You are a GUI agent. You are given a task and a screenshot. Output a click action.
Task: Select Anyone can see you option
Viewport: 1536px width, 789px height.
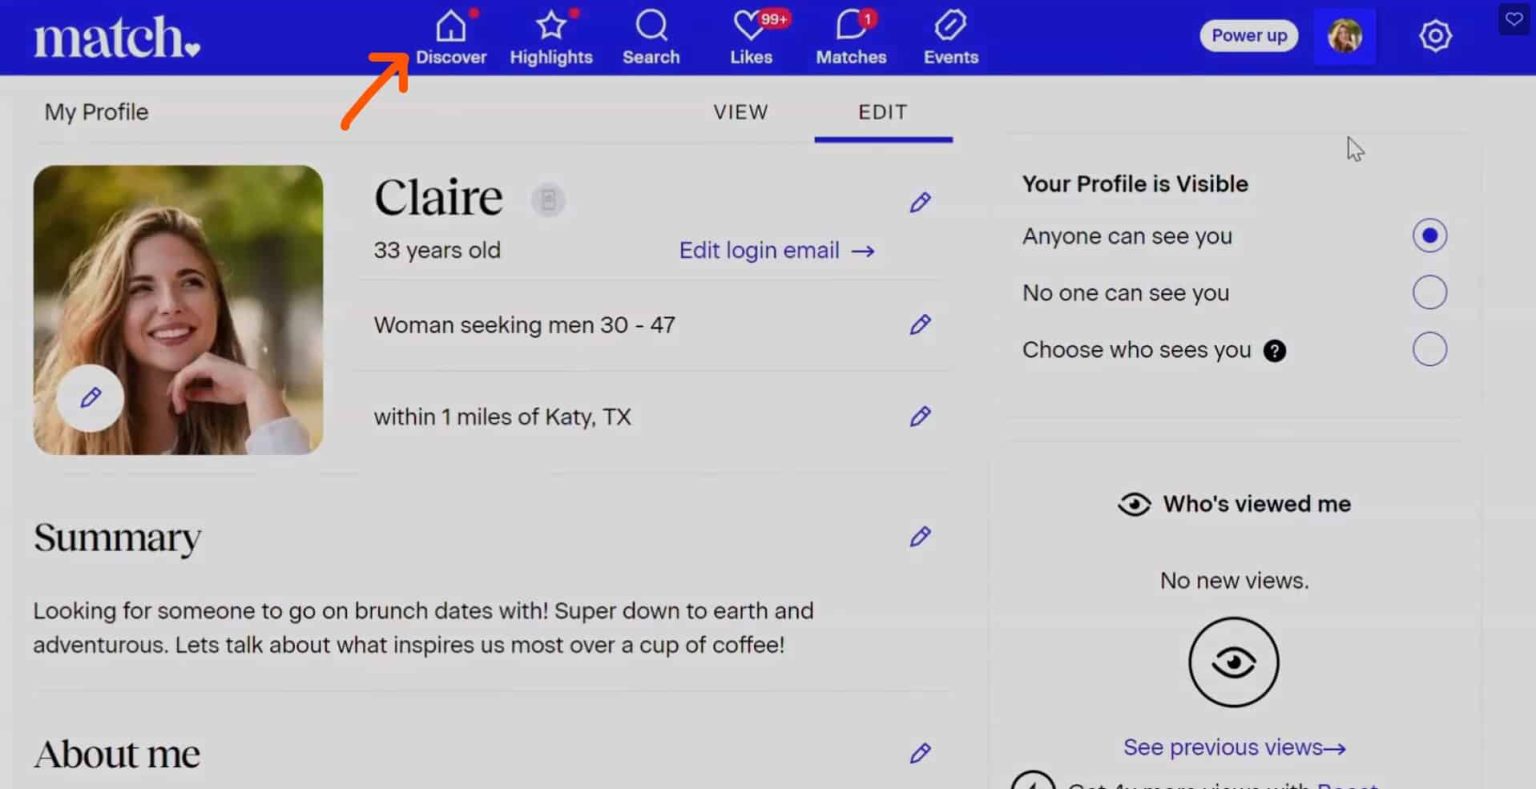(1429, 236)
